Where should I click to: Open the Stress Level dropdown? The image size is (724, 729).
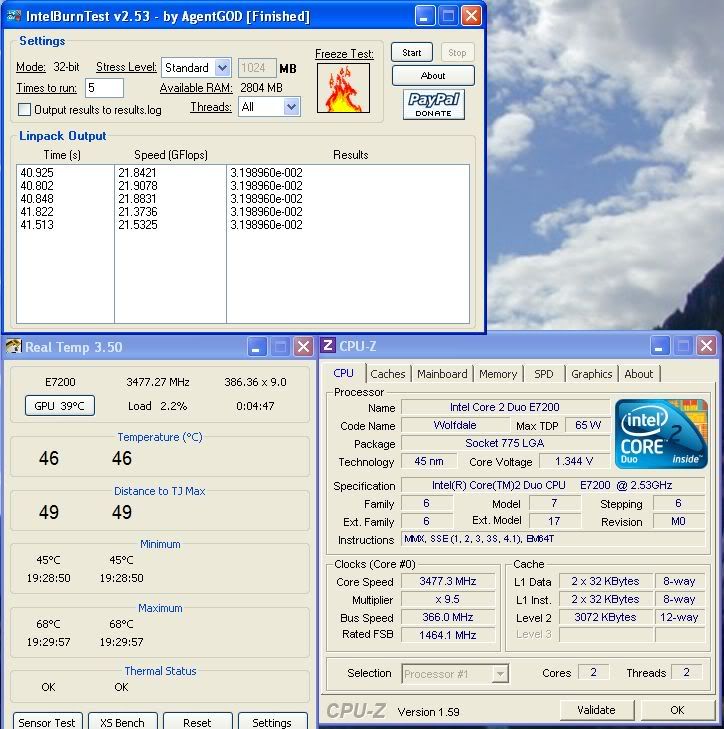pyautogui.click(x=222, y=68)
